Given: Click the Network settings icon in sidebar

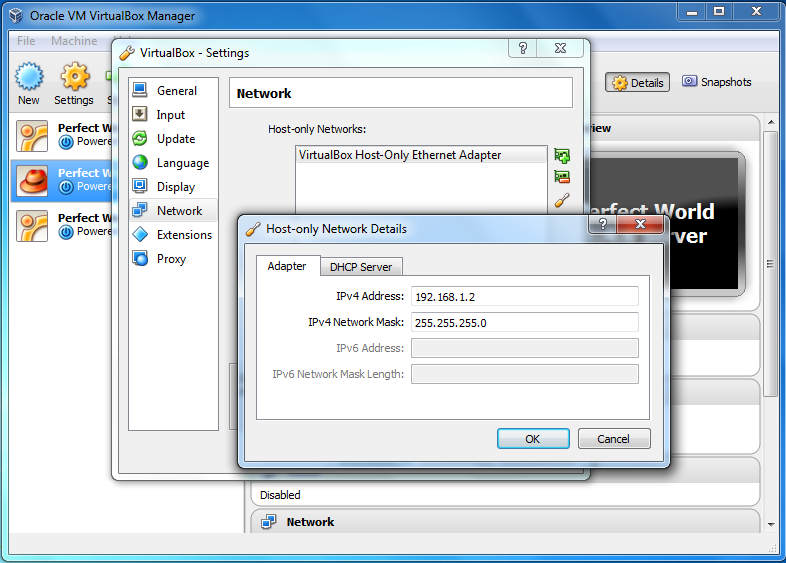Looking at the screenshot, I should (x=140, y=210).
